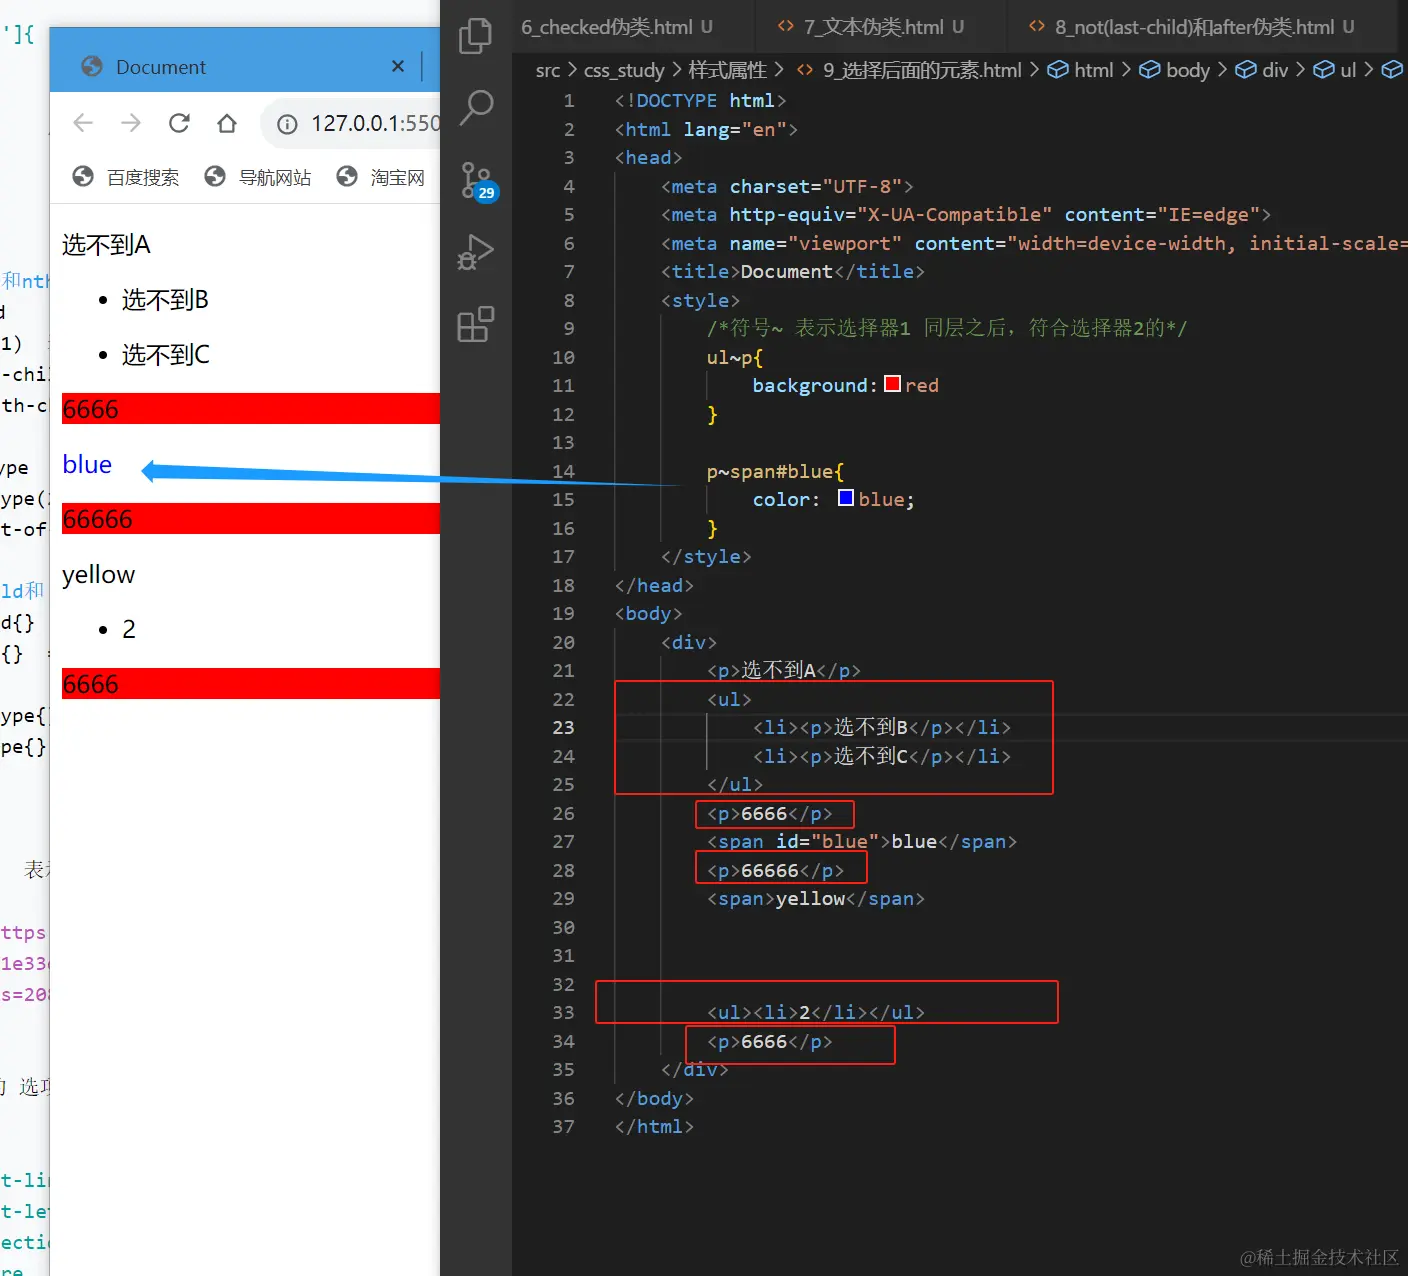1408x1276 pixels.
Task: Click the blue-colored 'blue' text in the page
Action: point(87,464)
